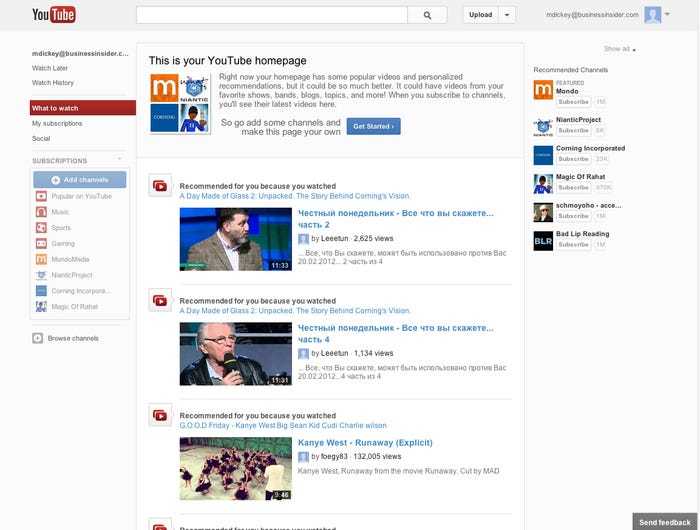
Task: Click the Get Started button
Action: (x=374, y=126)
